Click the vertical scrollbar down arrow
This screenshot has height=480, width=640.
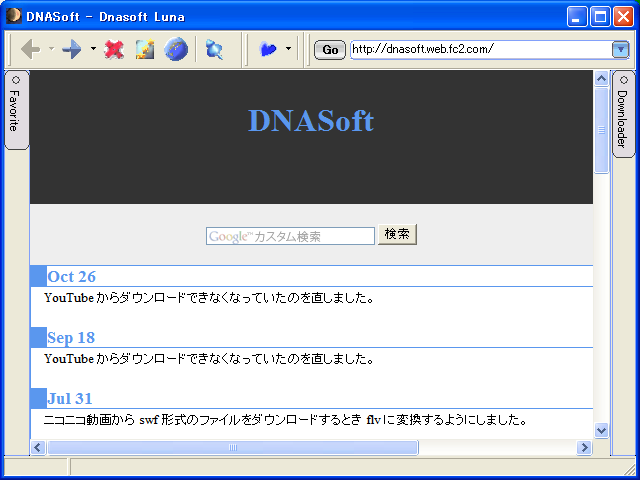click(x=601, y=430)
